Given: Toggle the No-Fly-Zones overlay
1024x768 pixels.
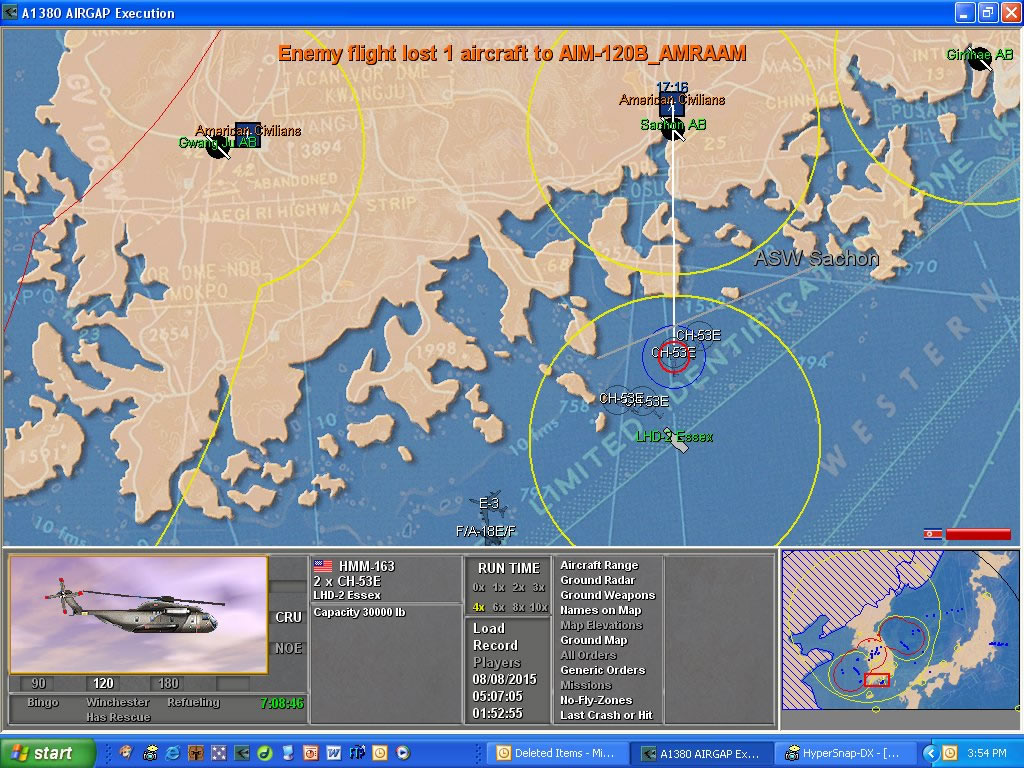Looking at the screenshot, I should point(595,700).
